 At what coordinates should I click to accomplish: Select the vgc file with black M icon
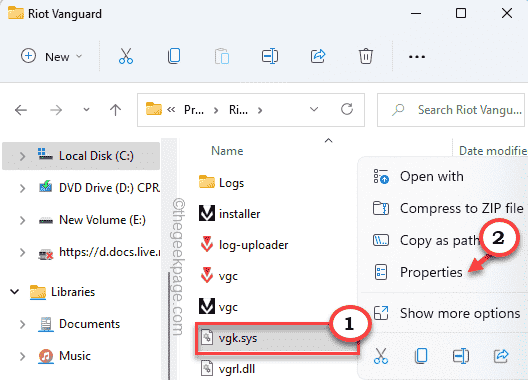click(x=218, y=307)
